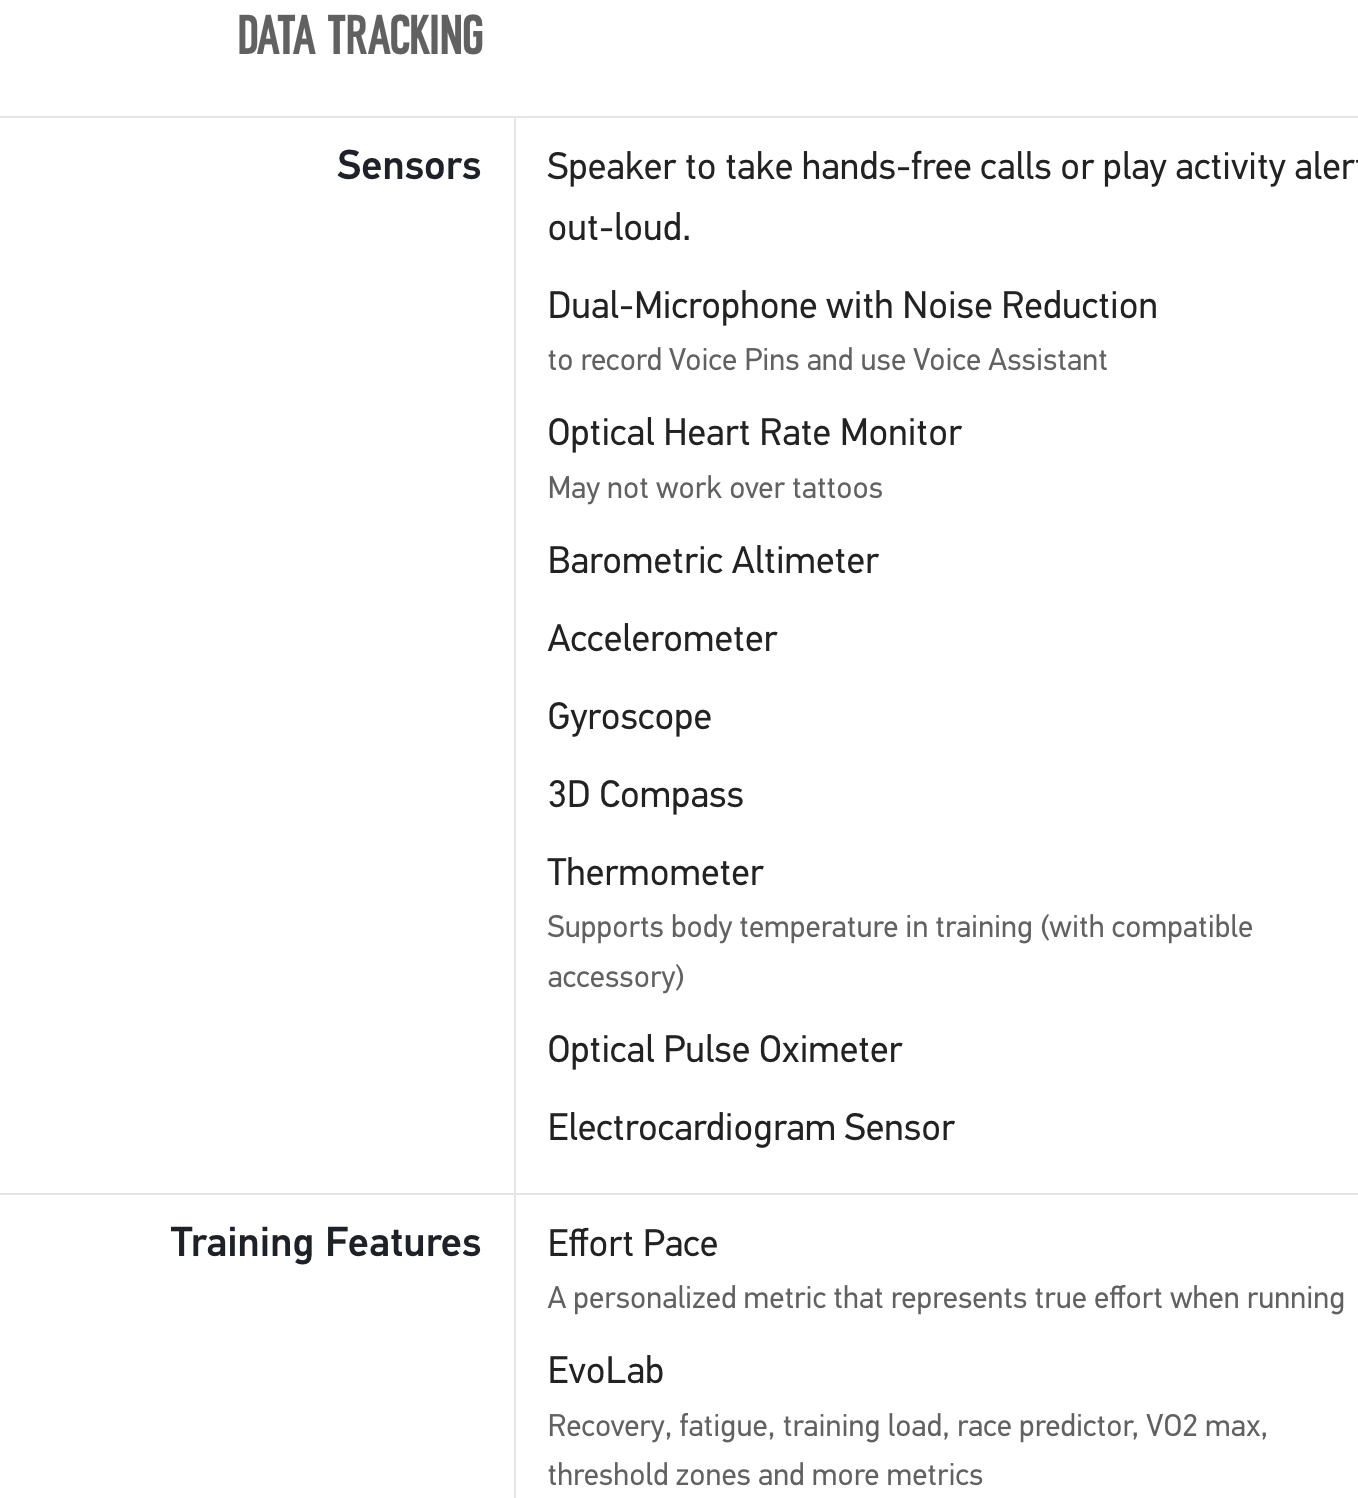Select the EvoLab feature

point(605,1371)
